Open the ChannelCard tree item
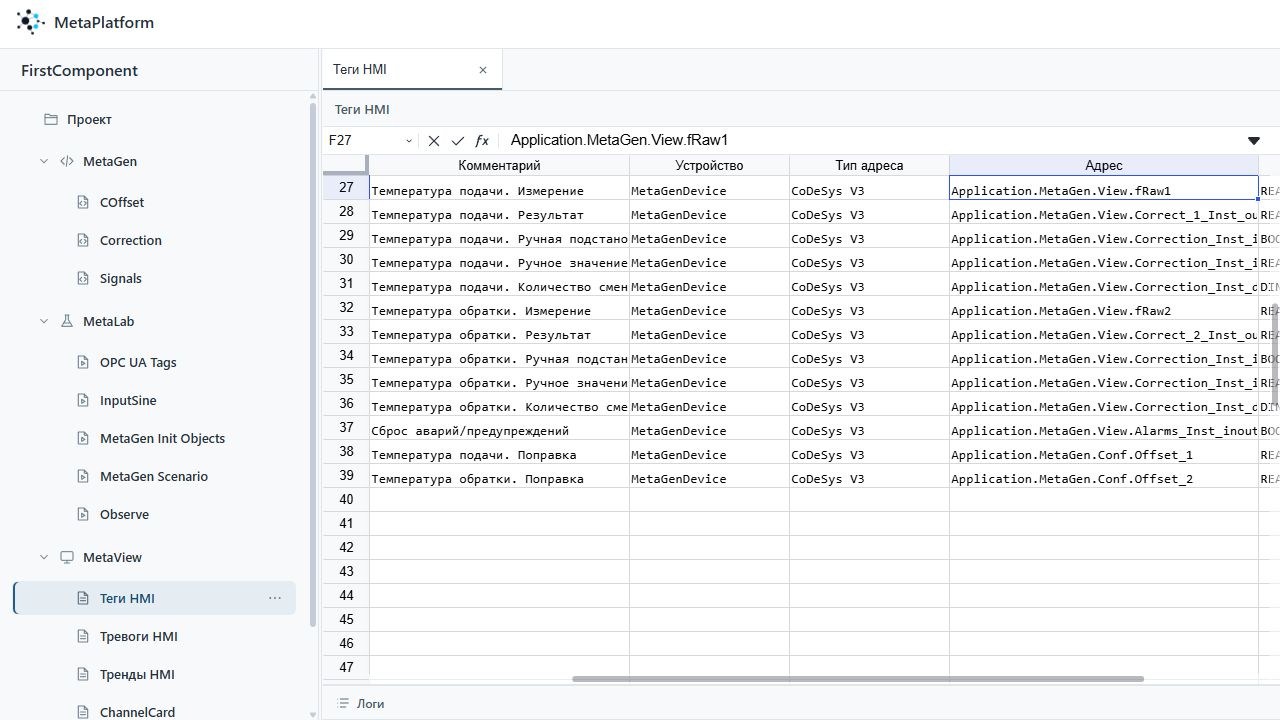1280x720 pixels. pos(137,712)
